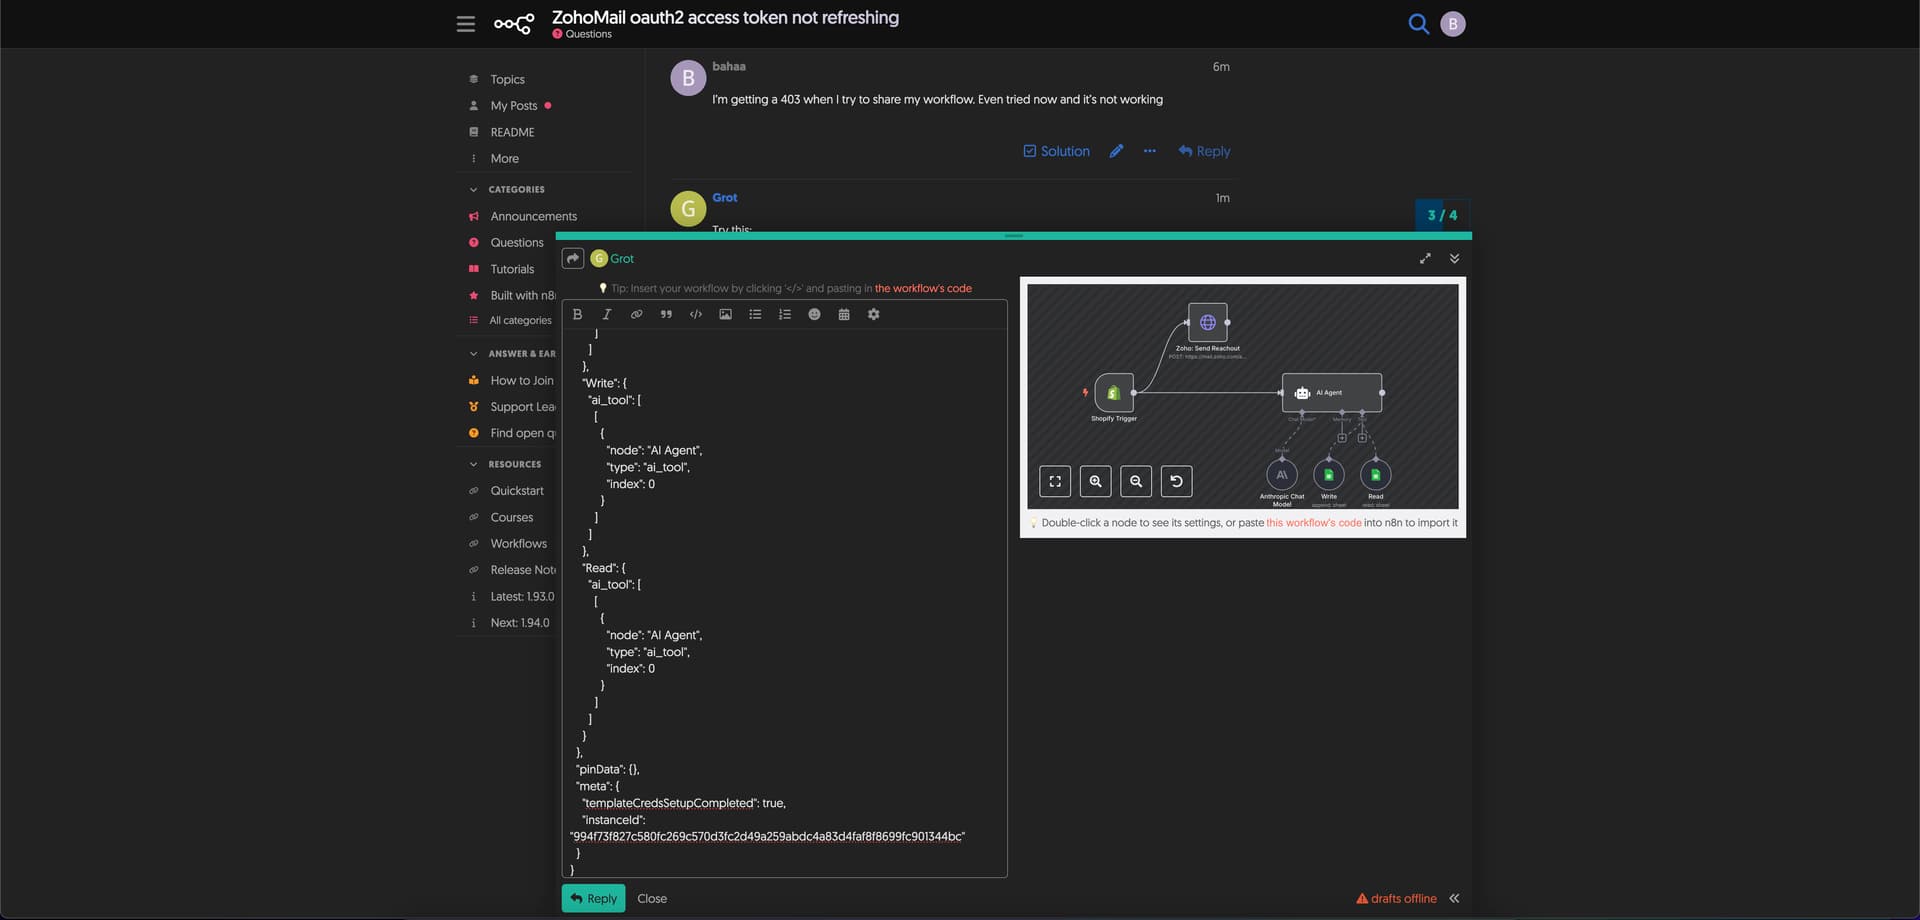Open README in sidebar

pos(512,132)
